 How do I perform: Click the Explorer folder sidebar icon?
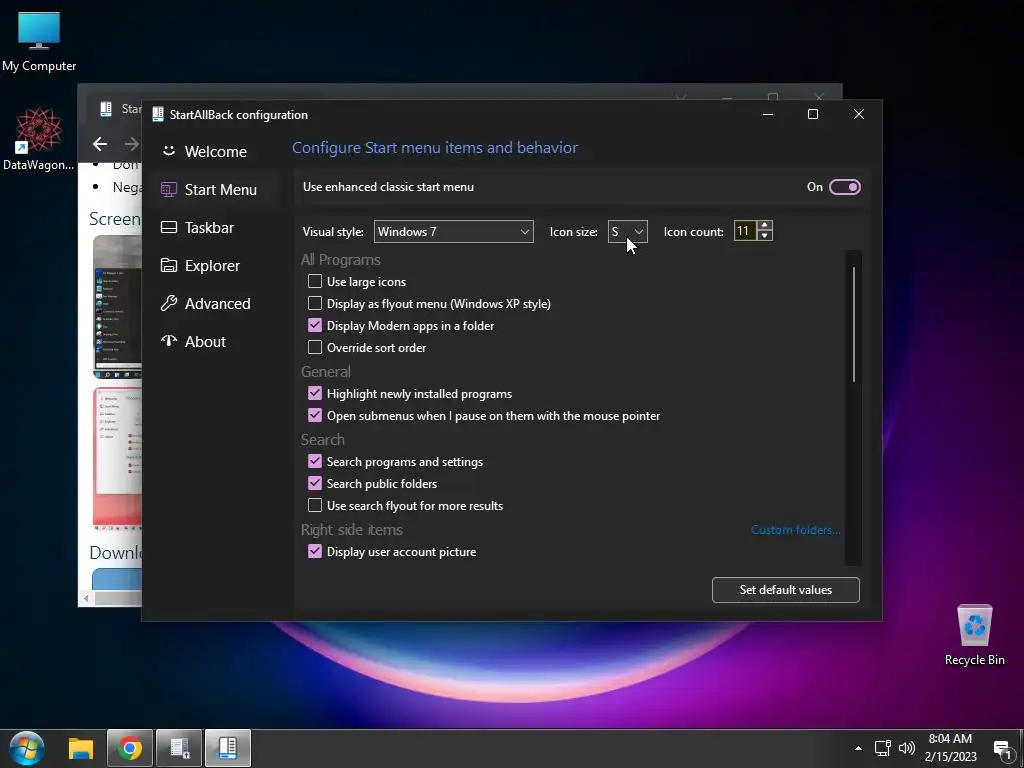[x=168, y=265]
